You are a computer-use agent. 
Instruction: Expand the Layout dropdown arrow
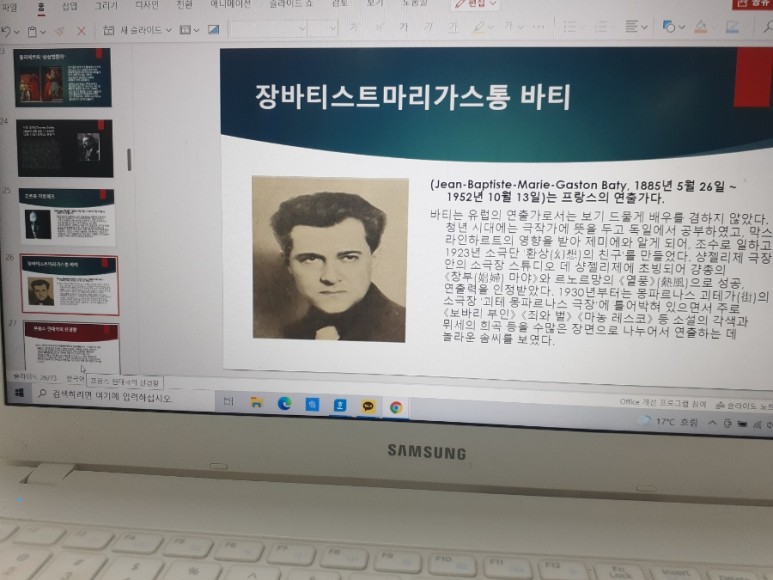click(196, 30)
